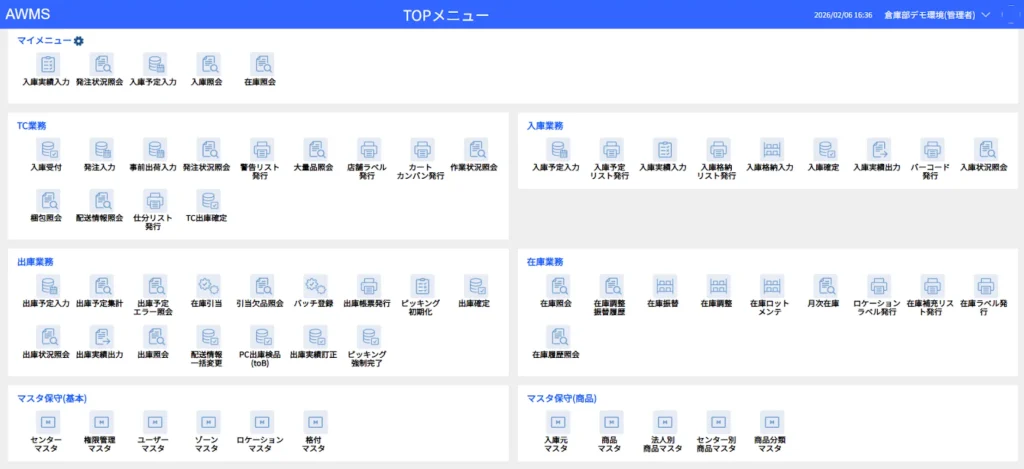1024x469 pixels.
Task: Select 権限管理マスタ
Action: (x=100, y=422)
